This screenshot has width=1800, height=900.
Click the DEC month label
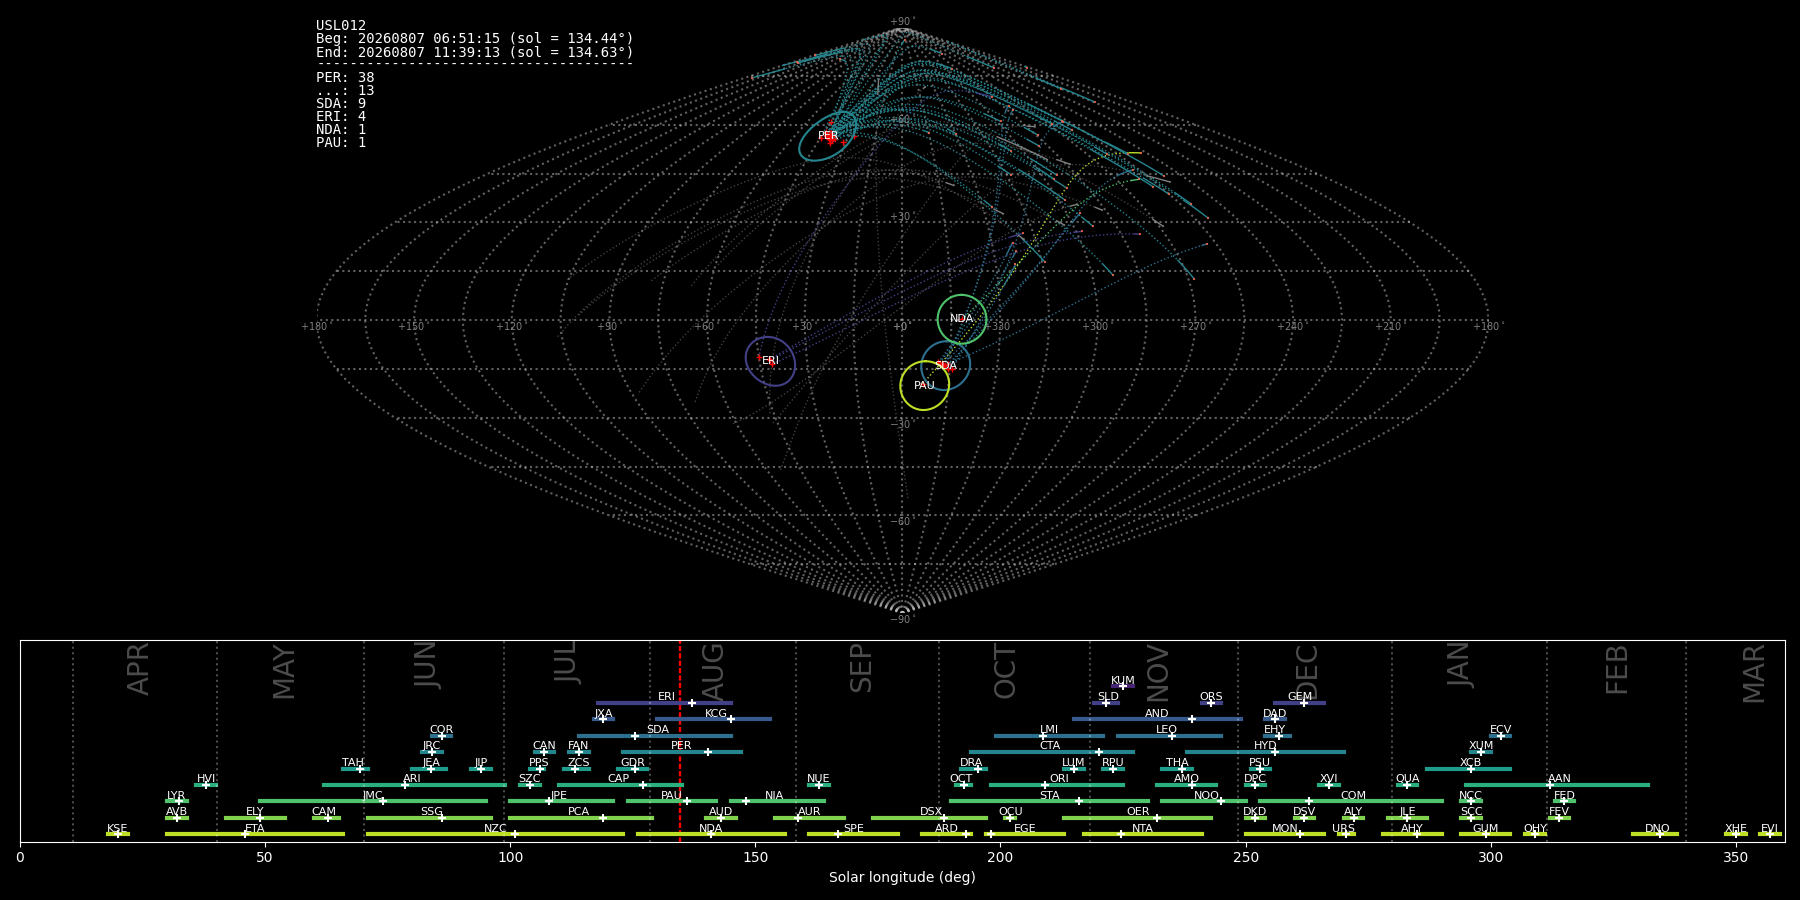click(x=1307, y=671)
